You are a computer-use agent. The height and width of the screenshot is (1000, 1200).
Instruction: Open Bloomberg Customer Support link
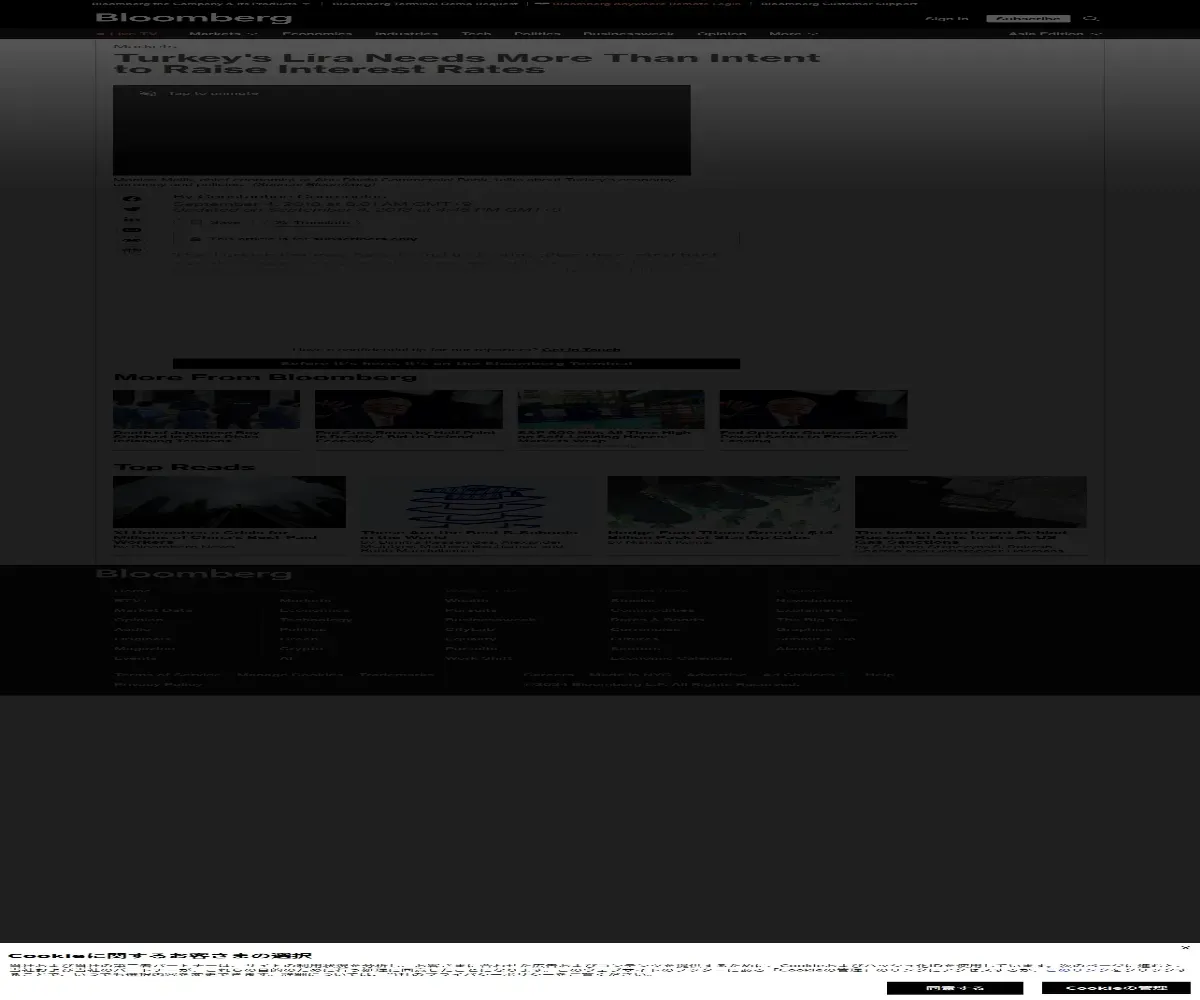838,3
